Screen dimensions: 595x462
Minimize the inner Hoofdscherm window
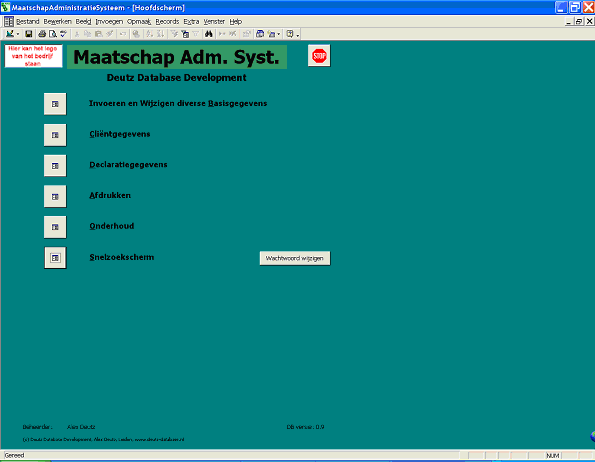(568, 22)
